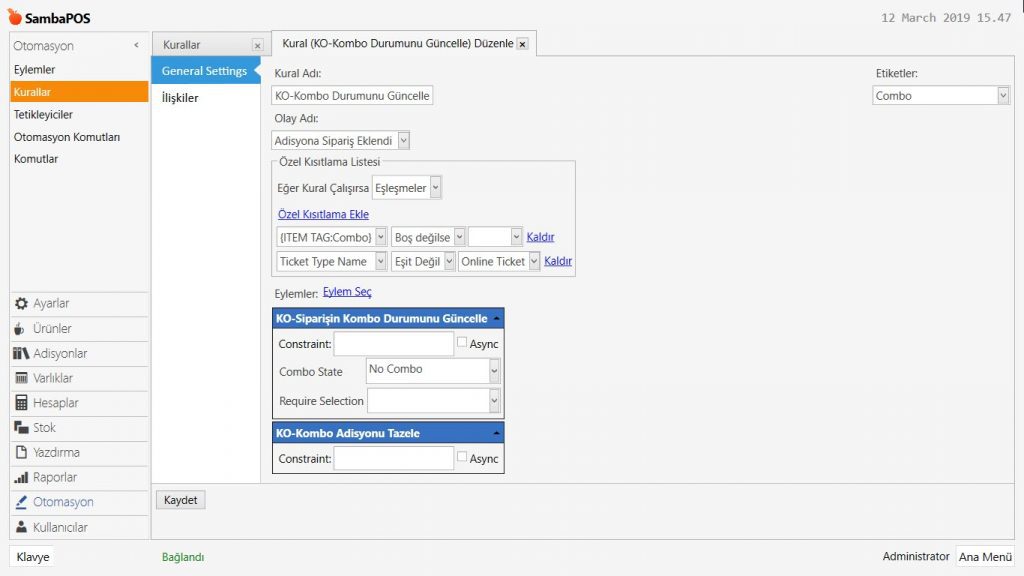This screenshot has width=1024, height=576.
Task: Open the Varlıklar module icon
Action: tap(21, 378)
